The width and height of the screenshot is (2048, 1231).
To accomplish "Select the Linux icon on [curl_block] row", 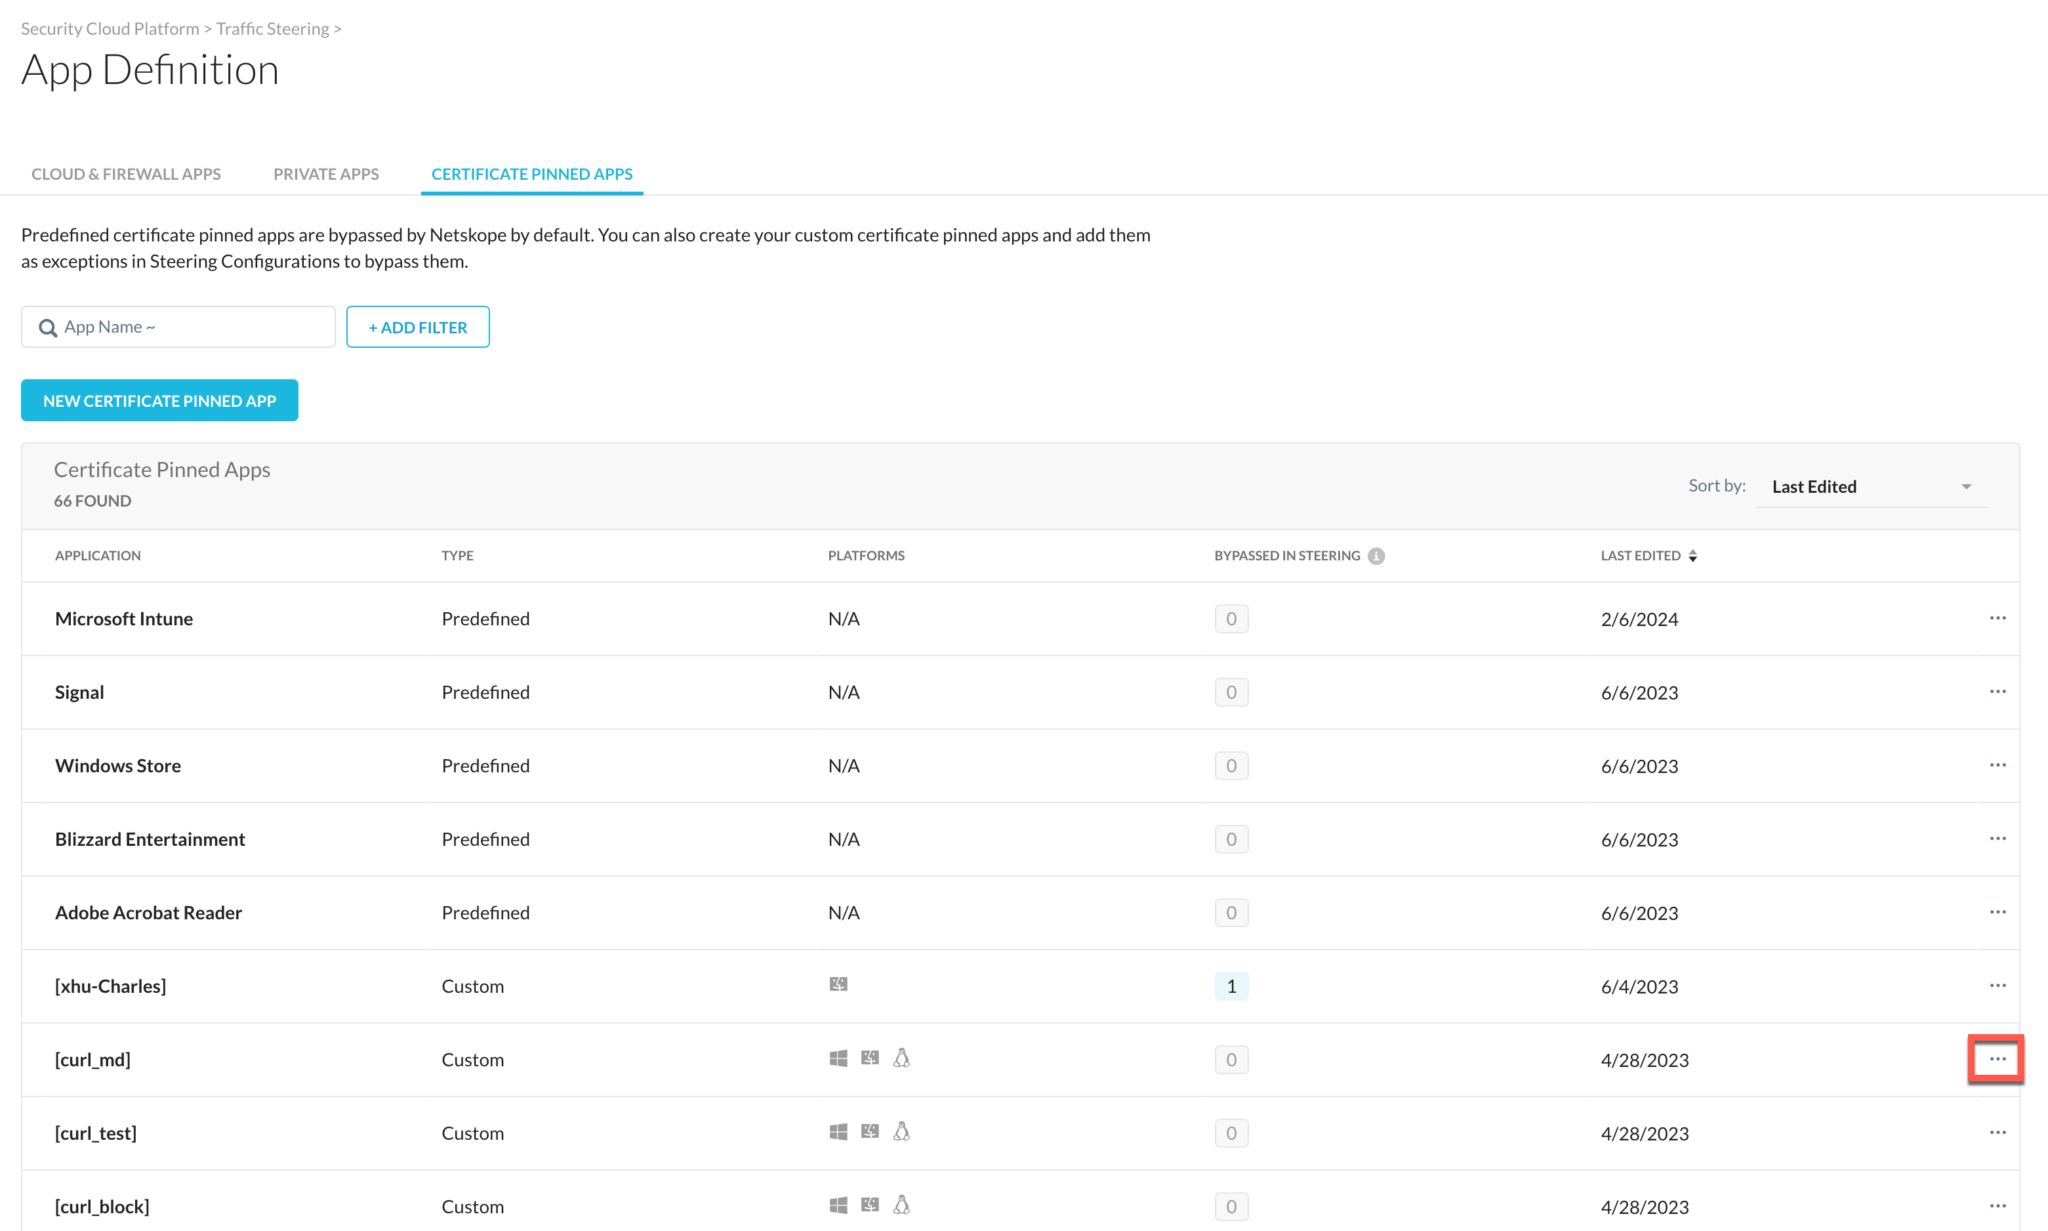I will (x=902, y=1204).
